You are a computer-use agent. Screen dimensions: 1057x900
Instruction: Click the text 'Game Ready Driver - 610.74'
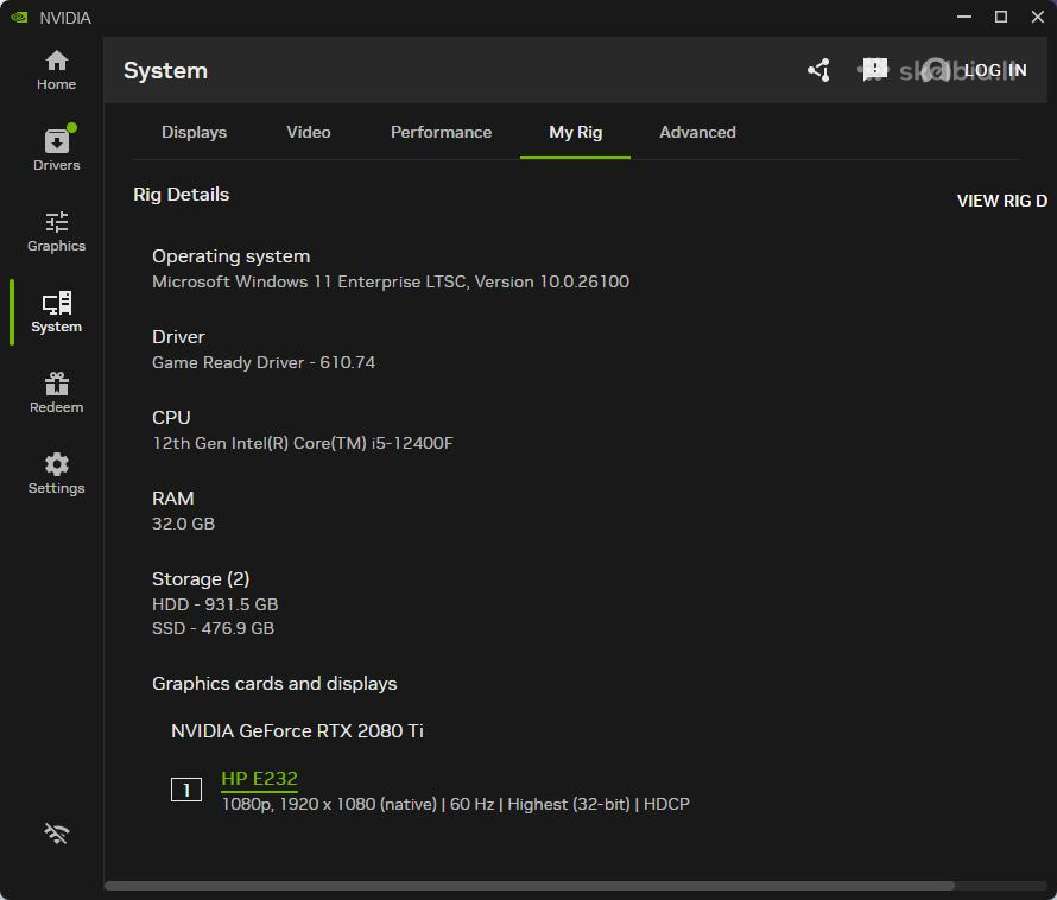point(264,363)
